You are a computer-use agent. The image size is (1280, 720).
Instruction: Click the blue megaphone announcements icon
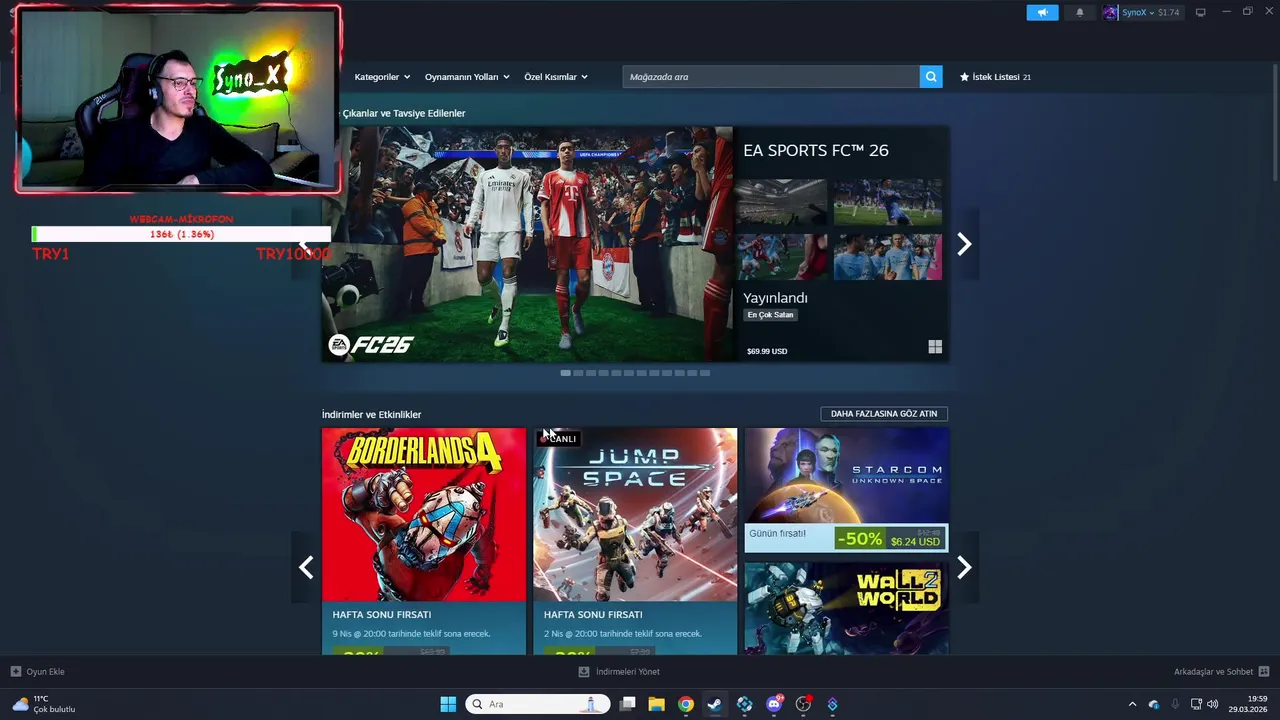coord(1042,13)
